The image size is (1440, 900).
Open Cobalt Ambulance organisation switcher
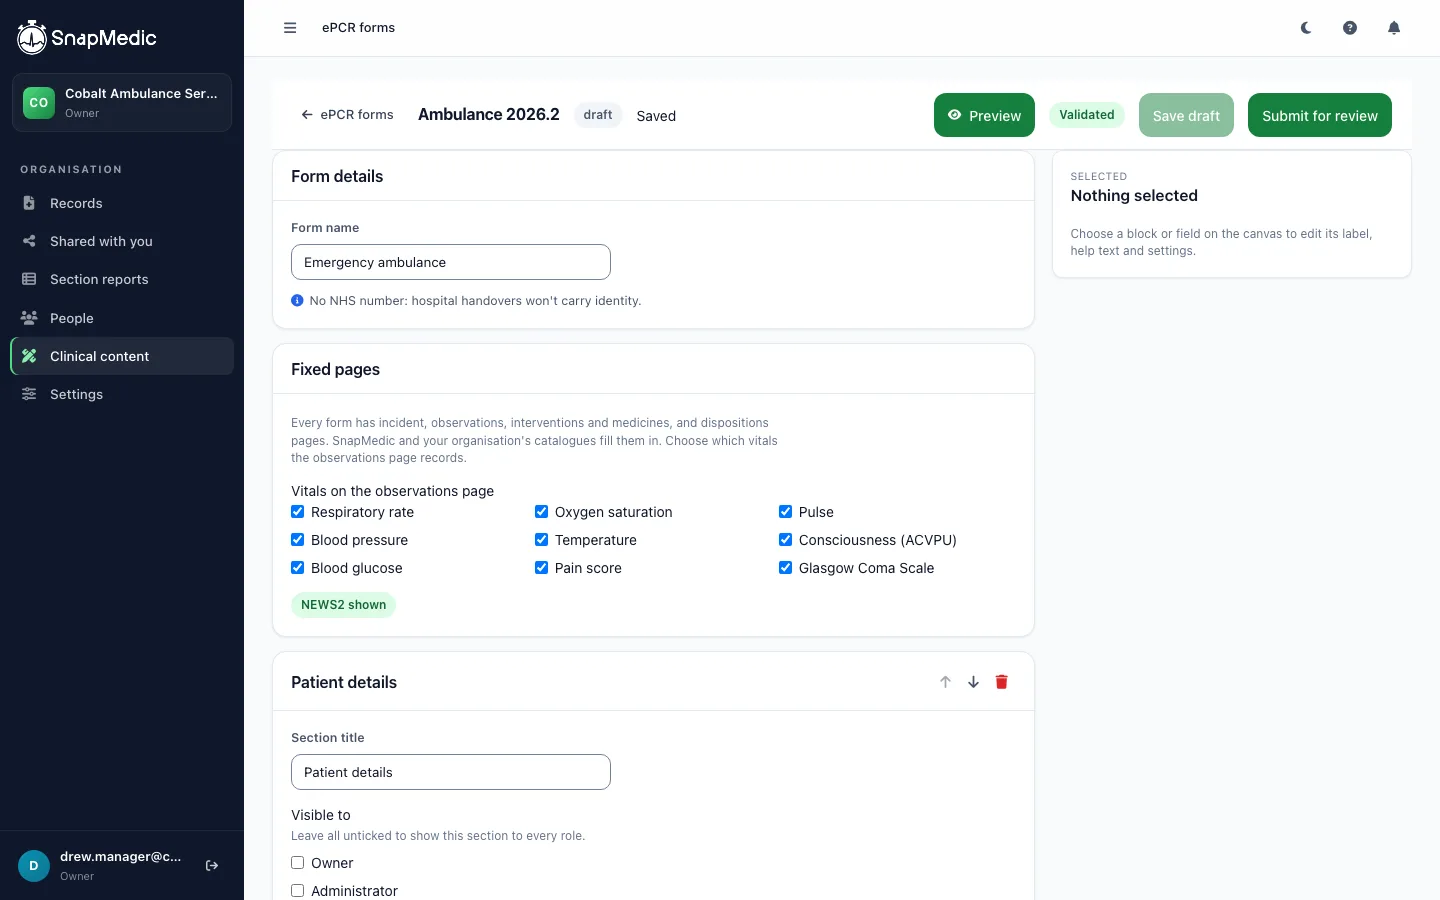(x=122, y=102)
